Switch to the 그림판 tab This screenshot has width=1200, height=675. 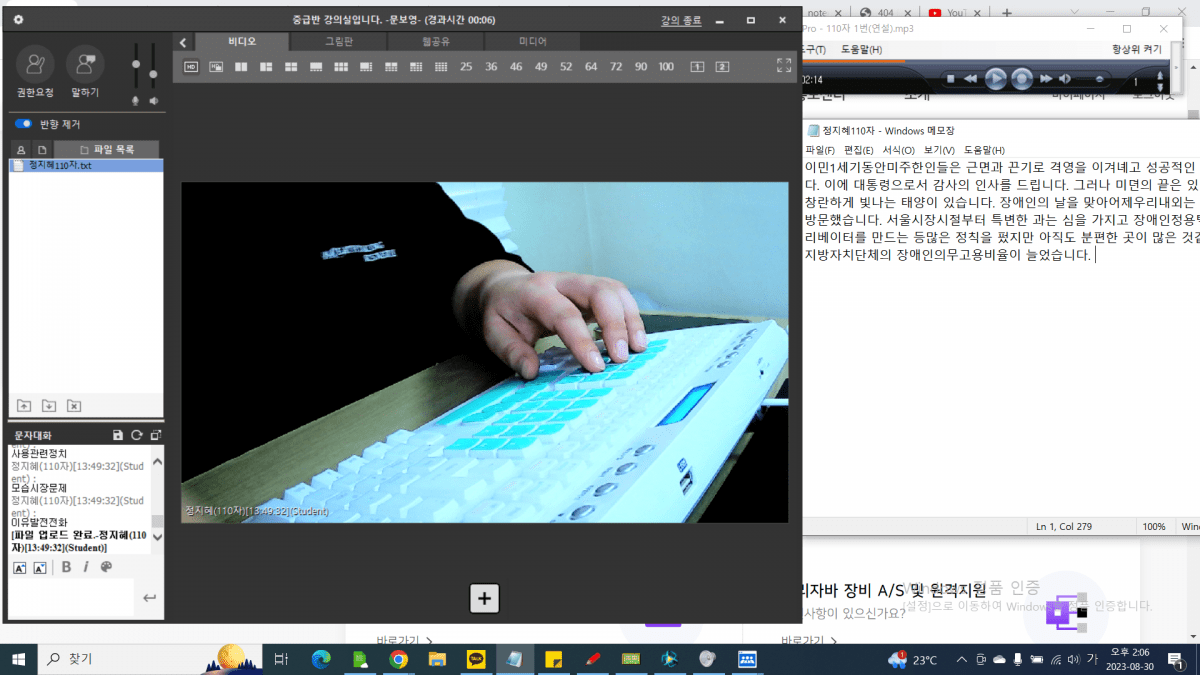point(338,42)
